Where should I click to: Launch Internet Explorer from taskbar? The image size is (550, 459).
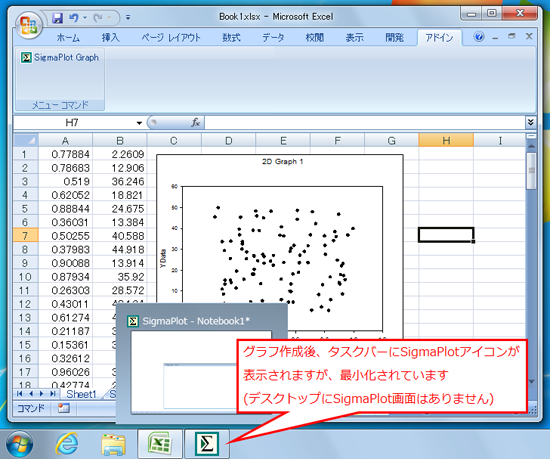pyautogui.click(x=67, y=444)
